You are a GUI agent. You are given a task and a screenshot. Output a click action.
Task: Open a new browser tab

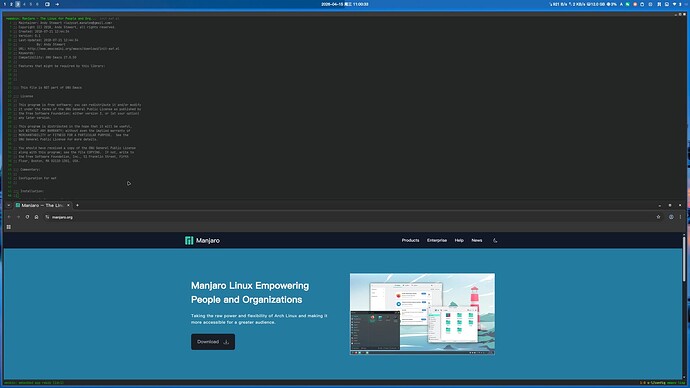[77, 205]
